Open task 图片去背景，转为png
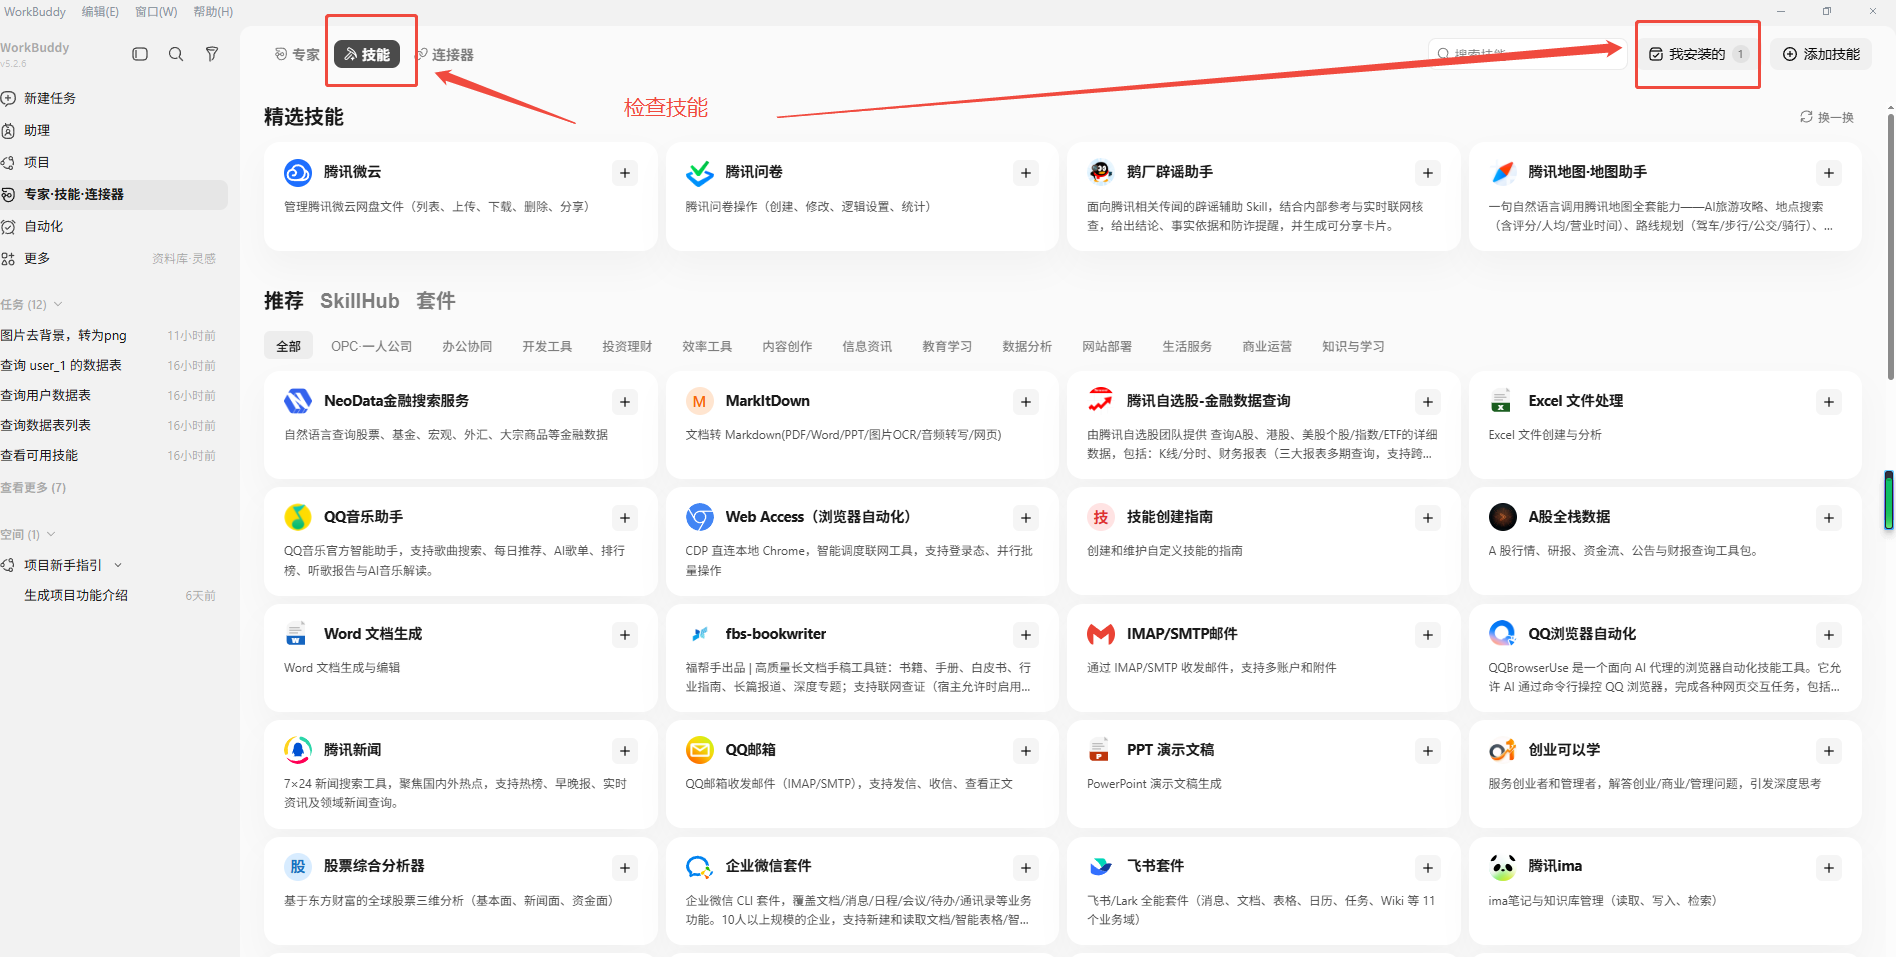1896x957 pixels. tap(110, 335)
